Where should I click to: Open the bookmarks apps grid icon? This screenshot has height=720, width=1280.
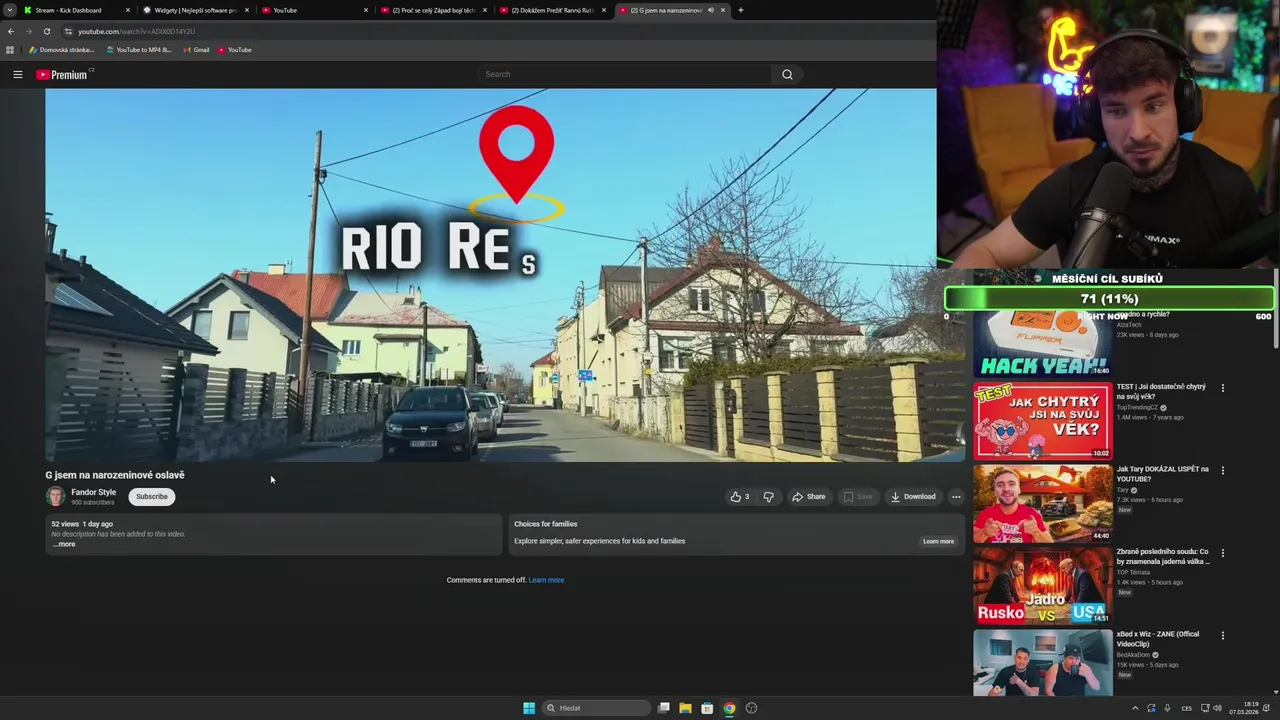(10, 50)
